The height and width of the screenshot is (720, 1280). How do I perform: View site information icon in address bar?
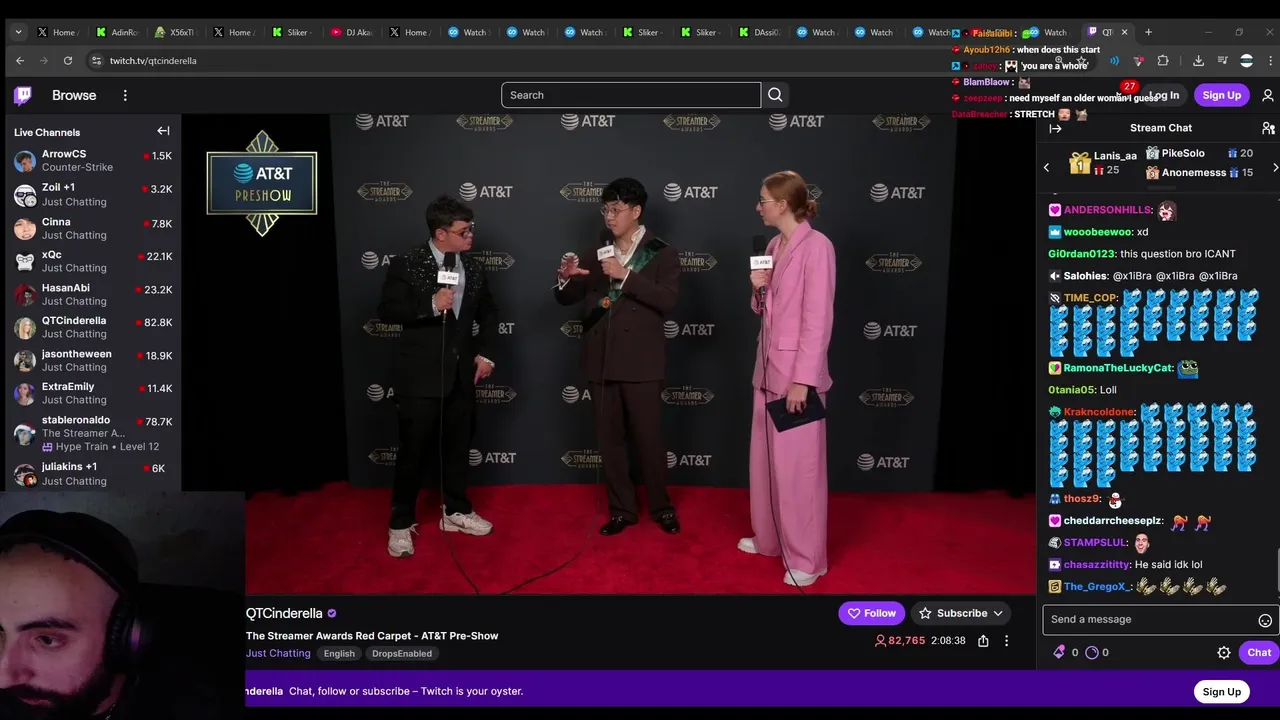click(96, 60)
